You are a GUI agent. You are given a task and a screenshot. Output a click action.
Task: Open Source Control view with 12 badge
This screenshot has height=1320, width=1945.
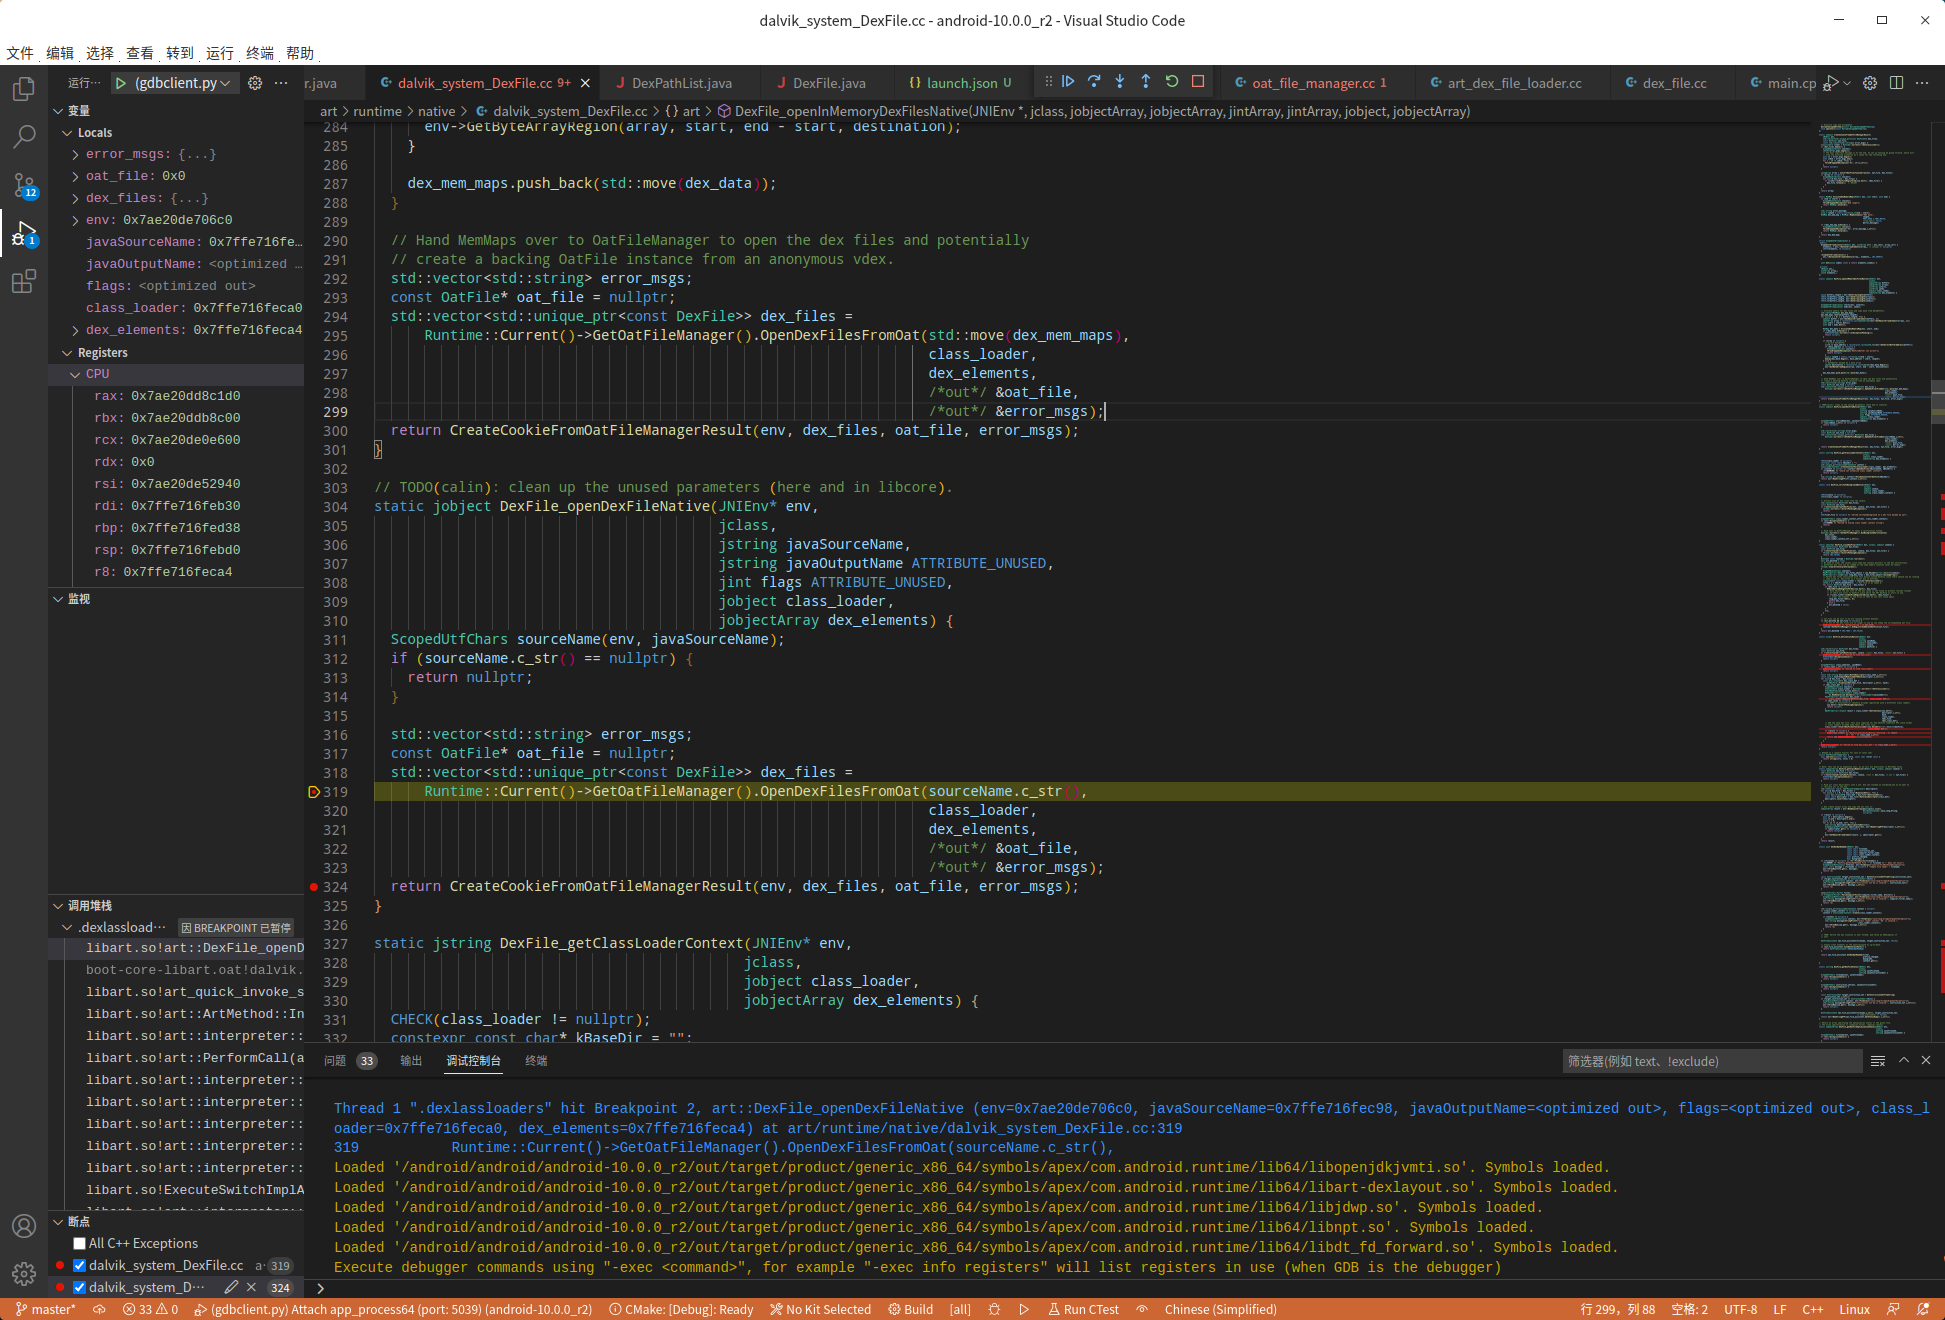click(24, 185)
